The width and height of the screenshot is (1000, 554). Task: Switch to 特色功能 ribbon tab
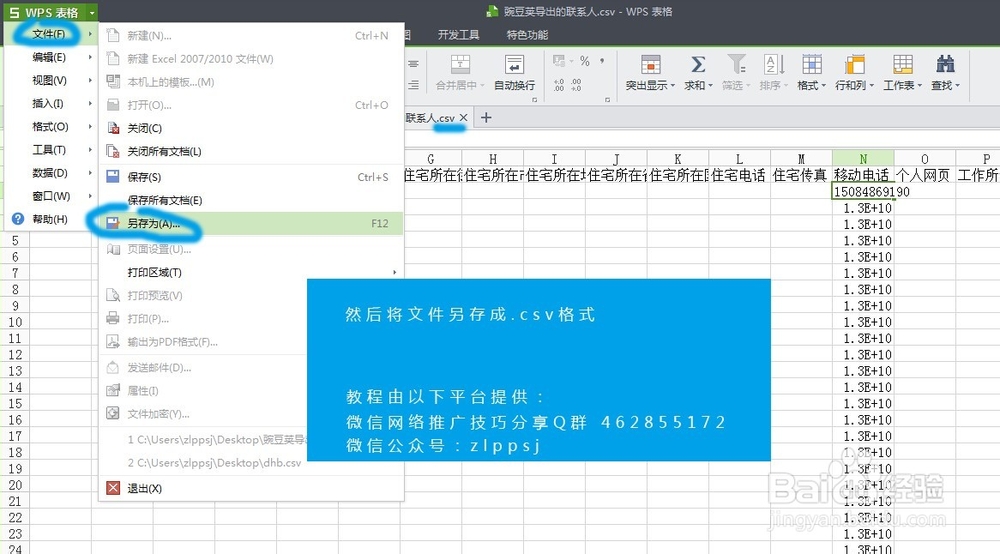point(527,35)
